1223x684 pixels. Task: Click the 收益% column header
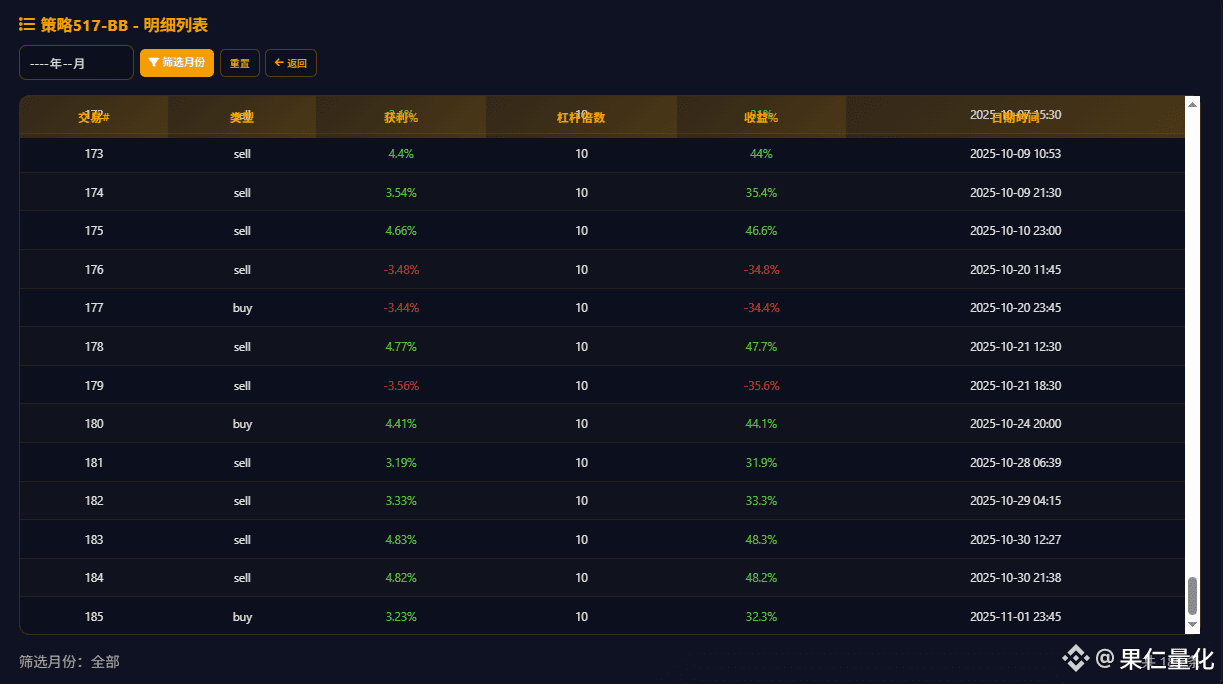(761, 115)
